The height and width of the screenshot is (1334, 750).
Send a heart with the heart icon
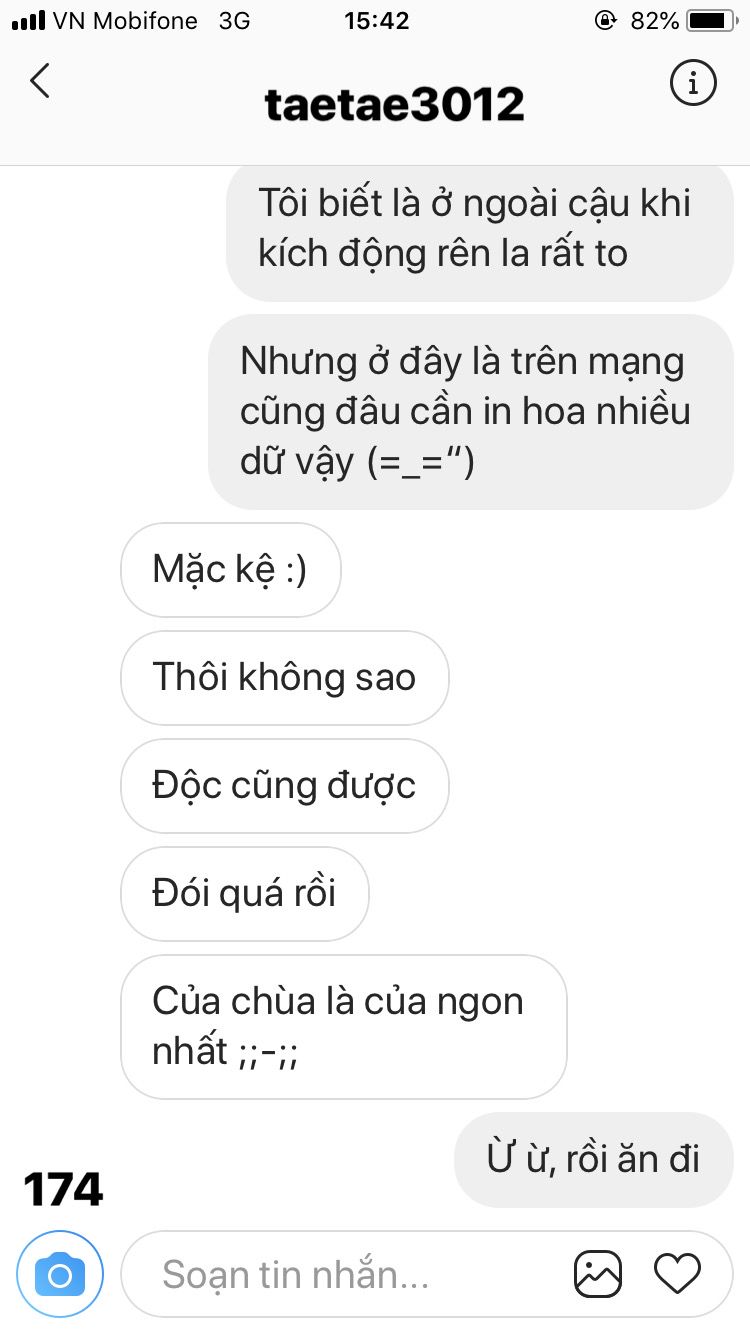click(x=677, y=1274)
